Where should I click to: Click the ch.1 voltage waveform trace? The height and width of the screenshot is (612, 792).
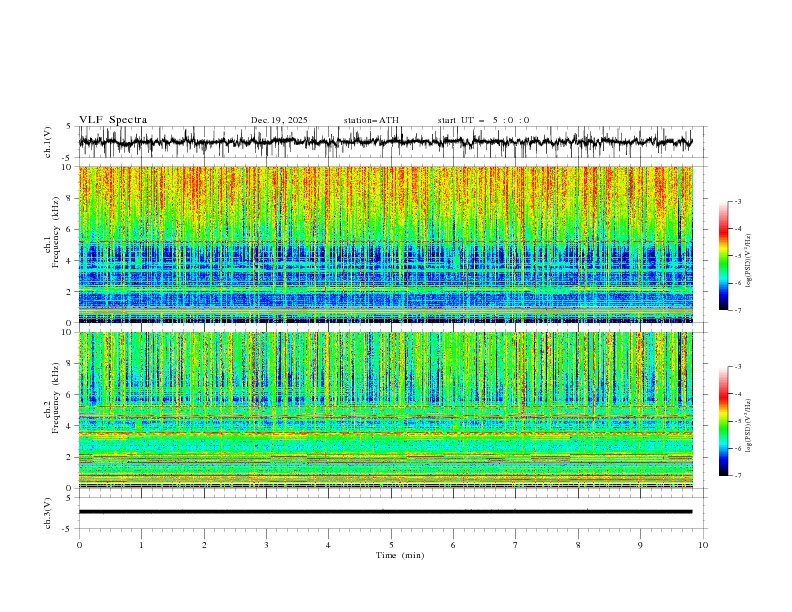(386, 142)
